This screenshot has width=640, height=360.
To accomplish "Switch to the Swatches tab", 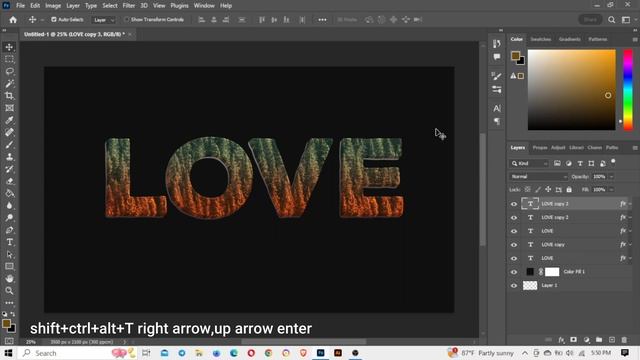I will [x=540, y=39].
